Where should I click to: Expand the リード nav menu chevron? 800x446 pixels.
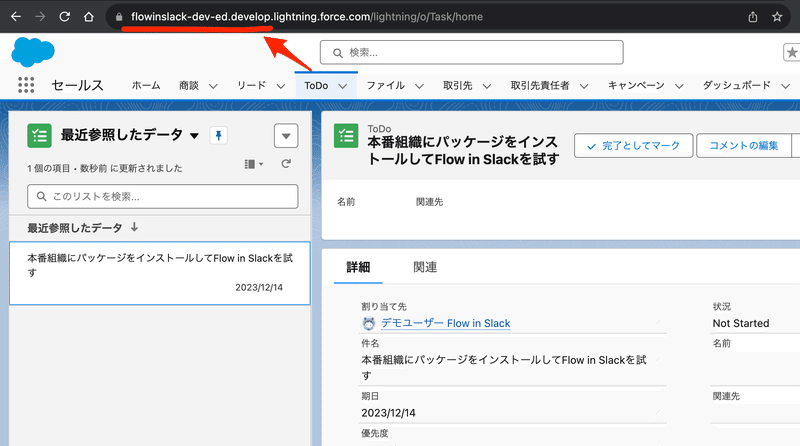pyautogui.click(x=281, y=86)
